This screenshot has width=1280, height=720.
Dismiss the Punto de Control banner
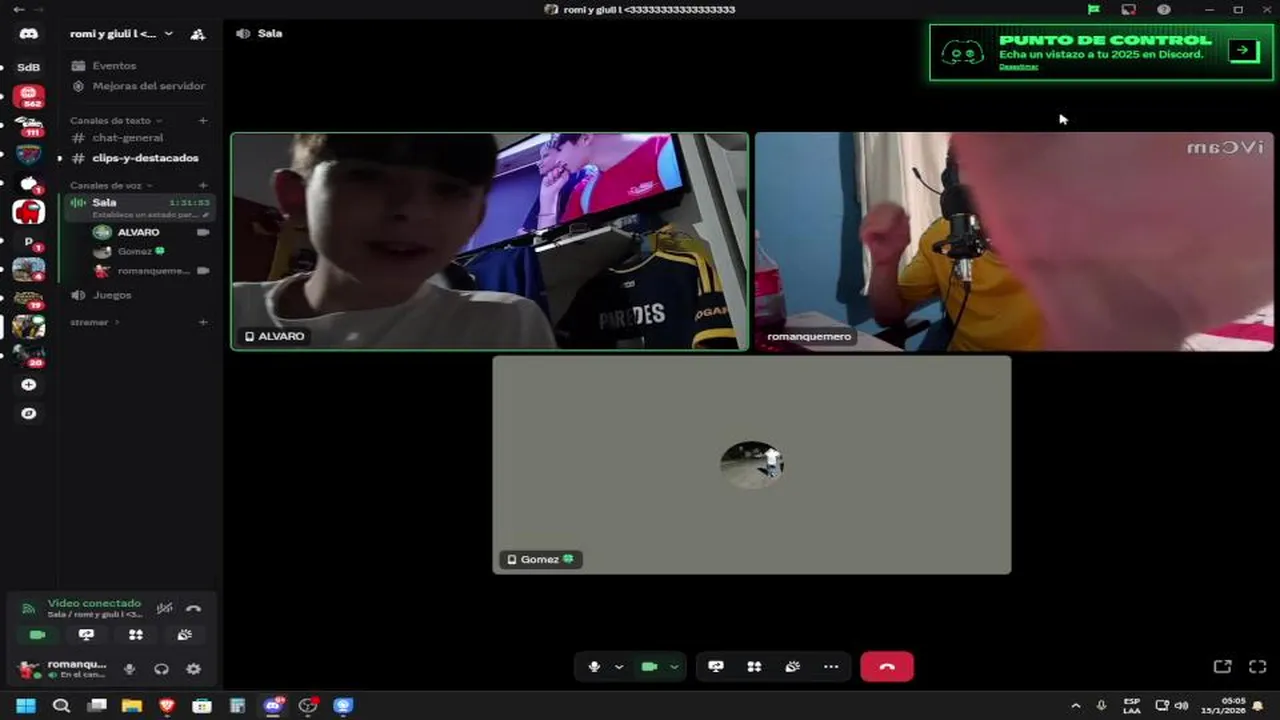pos(1018,67)
